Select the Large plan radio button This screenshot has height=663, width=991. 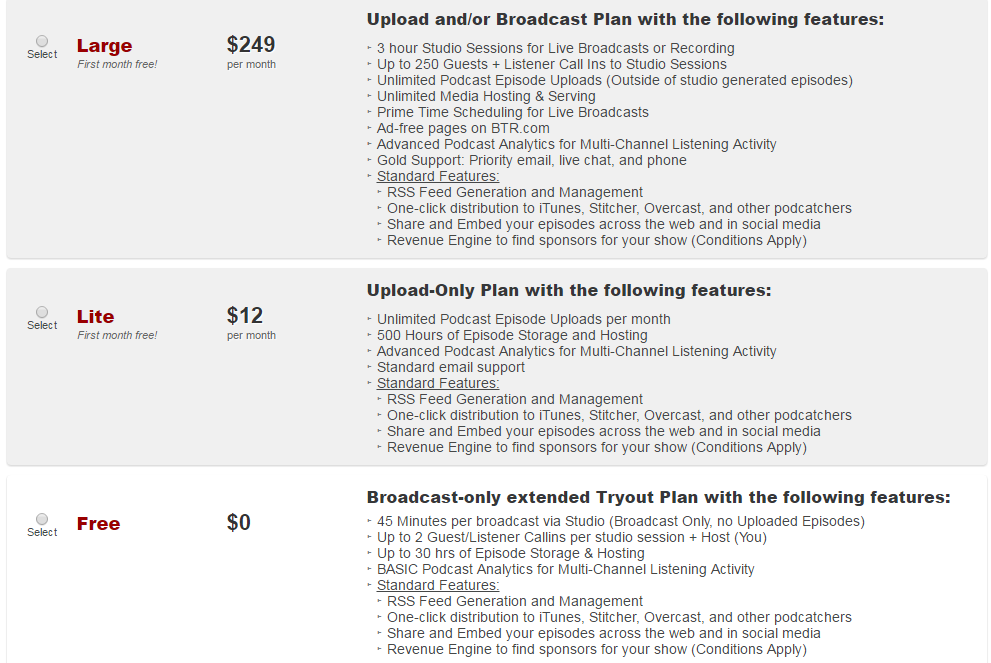[x=42, y=41]
